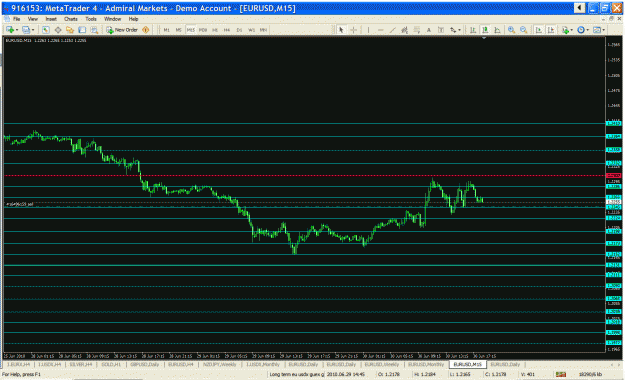Select the '#16496155 sell' order line label
The height and width of the screenshot is (380, 625).
[x=19, y=204]
